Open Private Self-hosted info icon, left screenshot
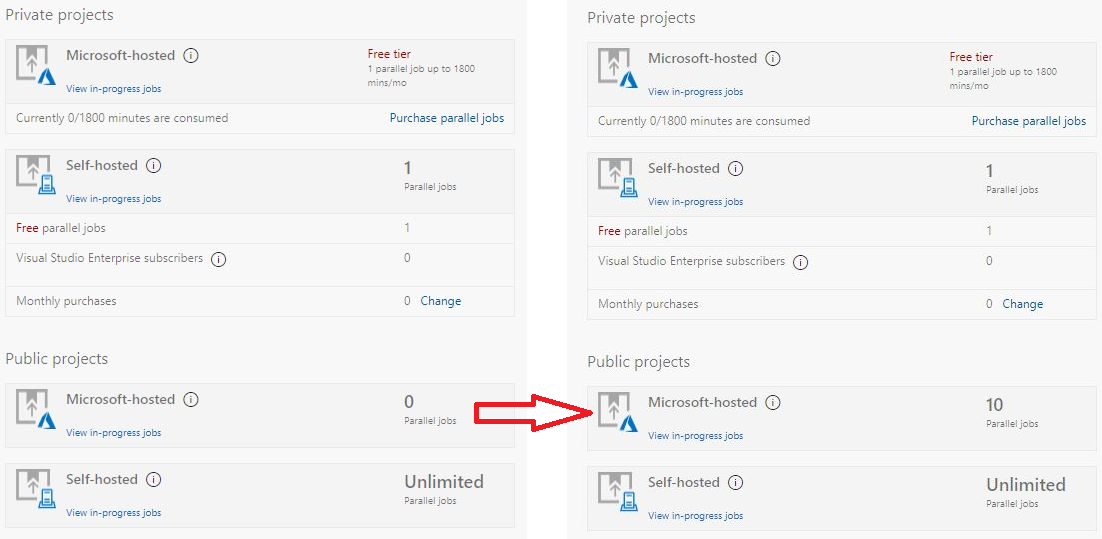1102x539 pixels. tap(153, 166)
